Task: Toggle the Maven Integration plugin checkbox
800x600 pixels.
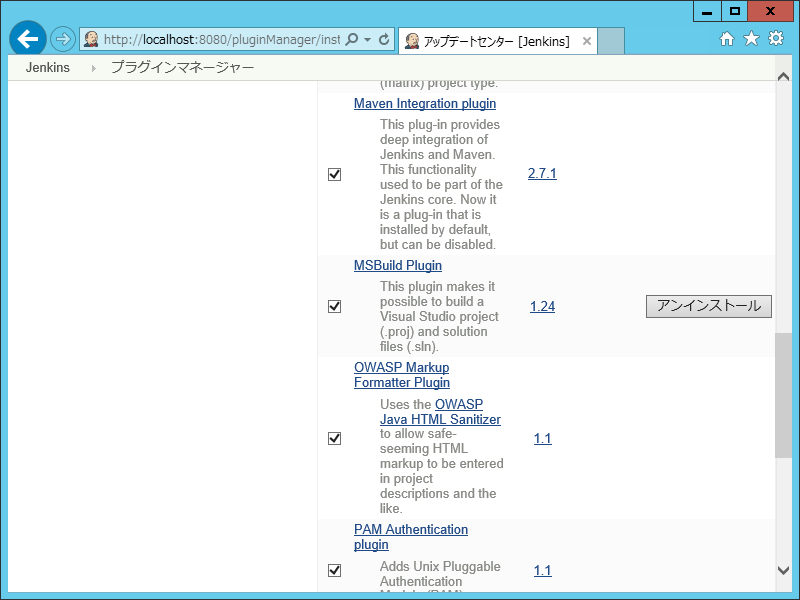Action: click(x=334, y=174)
